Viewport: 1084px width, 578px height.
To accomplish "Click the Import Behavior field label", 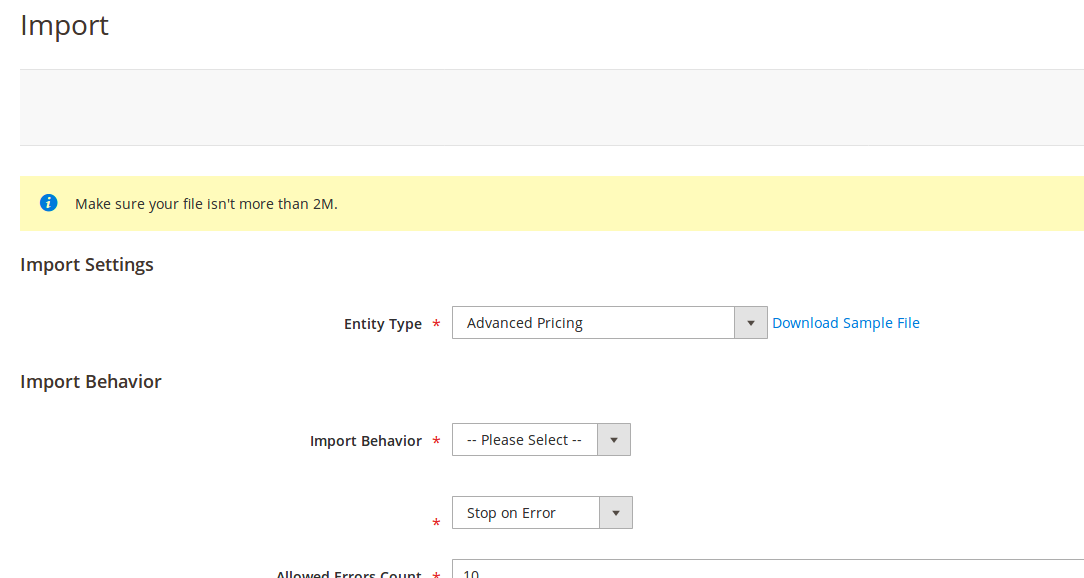I will pos(365,441).
